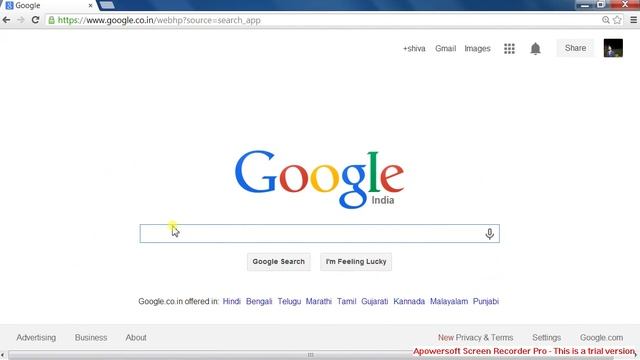The image size is (640, 360).
Task: Focus the Google search box
Action: click(320, 233)
